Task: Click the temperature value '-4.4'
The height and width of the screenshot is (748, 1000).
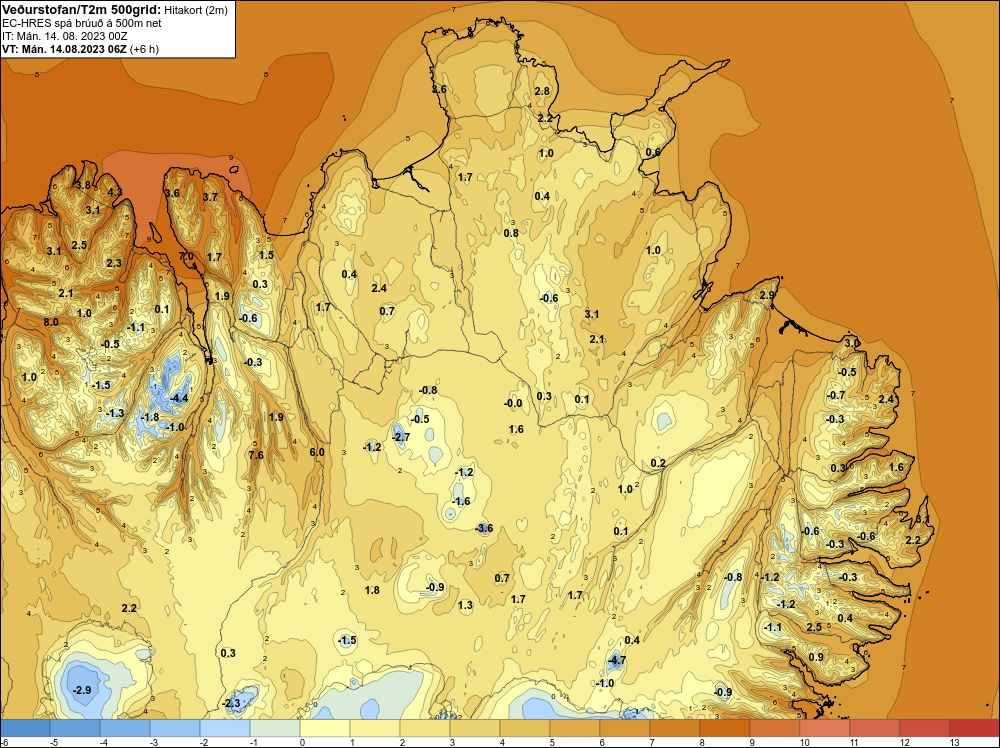Action: point(179,399)
